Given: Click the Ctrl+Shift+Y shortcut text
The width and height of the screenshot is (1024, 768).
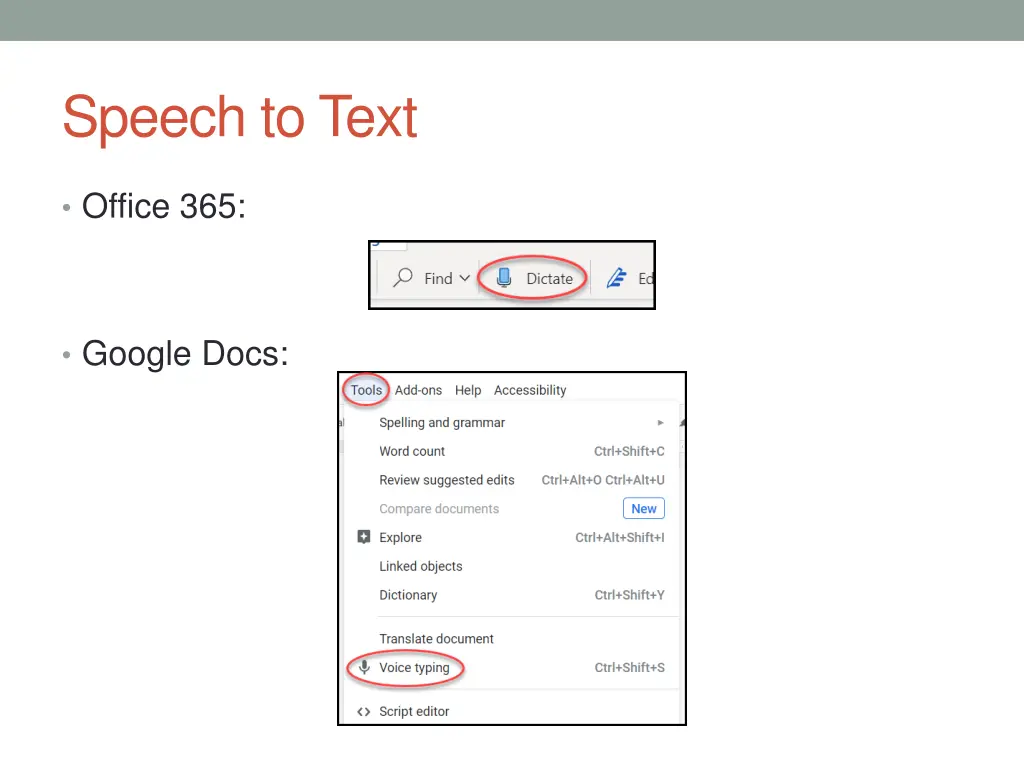Looking at the screenshot, I should 630,595.
